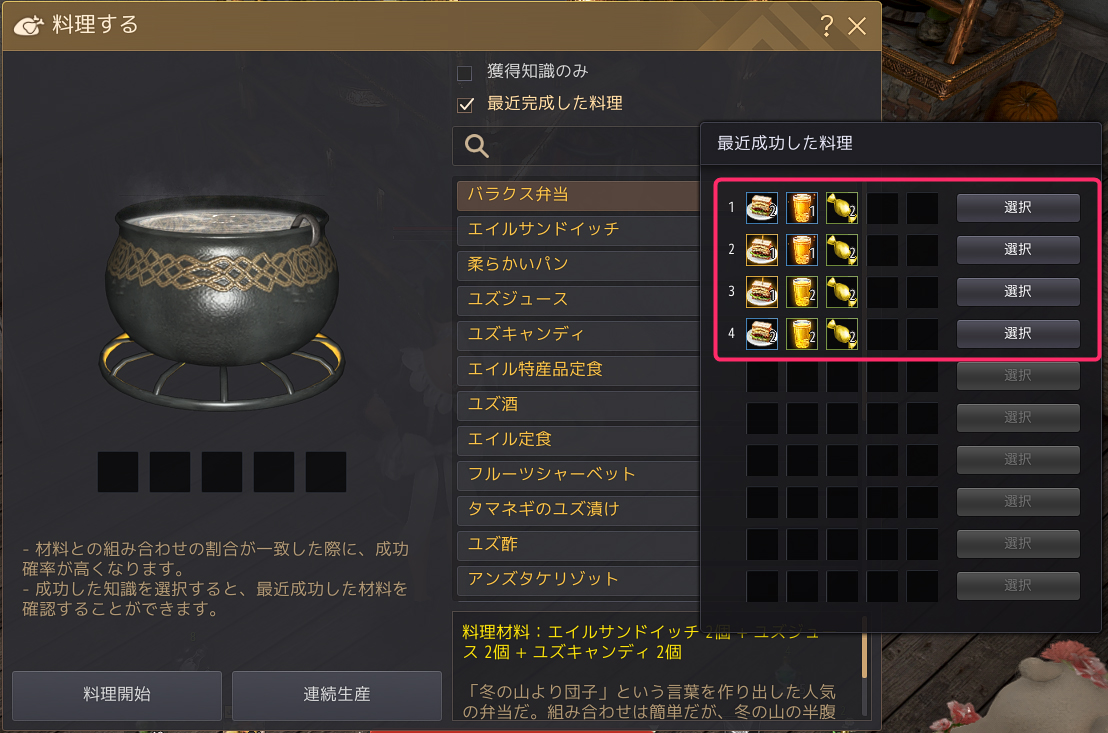Click the first empty ingredient slot under the cauldron
1108x733 pixels.
118,471
